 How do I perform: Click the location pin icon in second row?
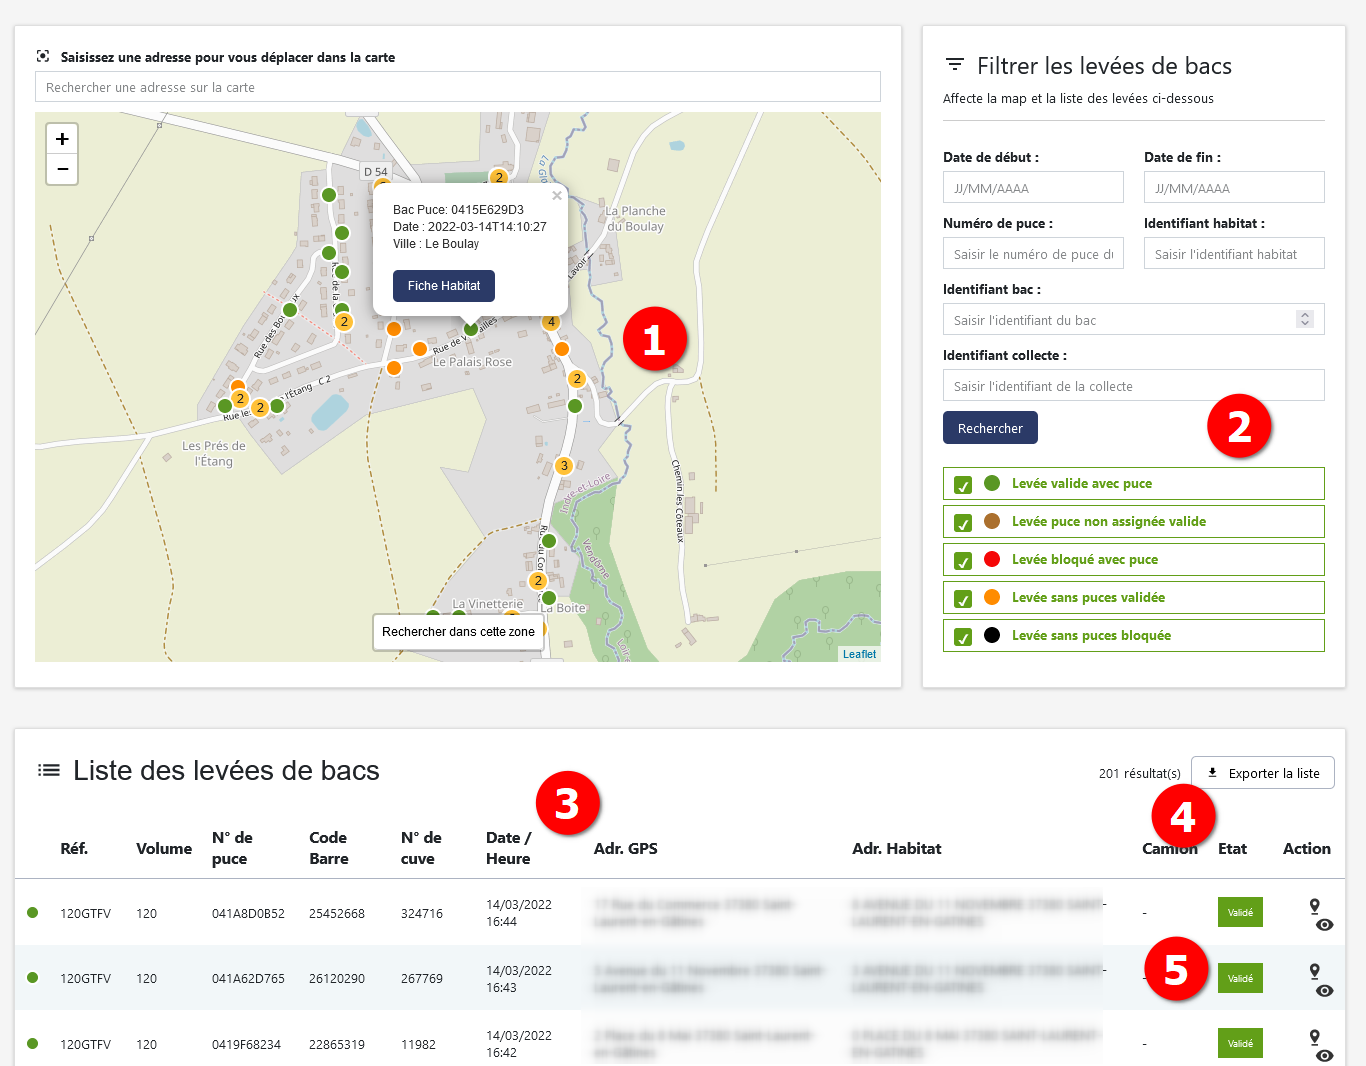(x=1314, y=971)
